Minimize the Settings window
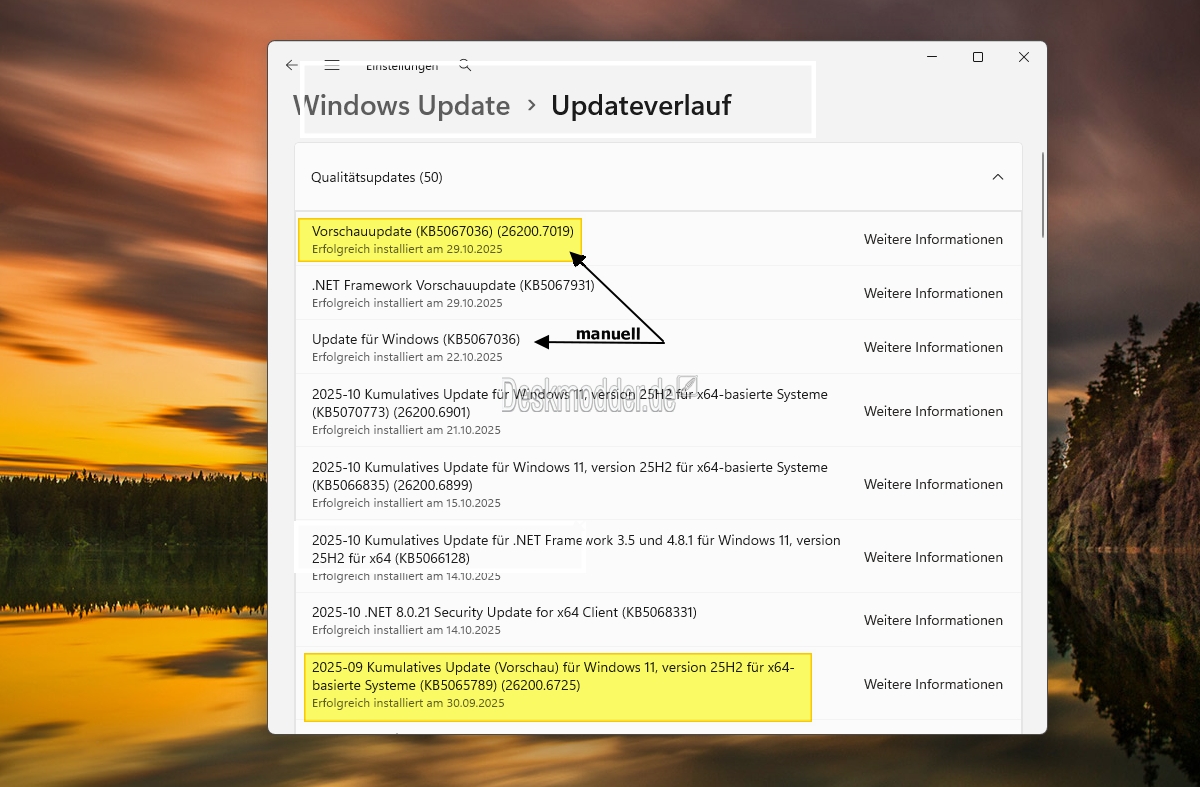1200x787 pixels. [931, 58]
